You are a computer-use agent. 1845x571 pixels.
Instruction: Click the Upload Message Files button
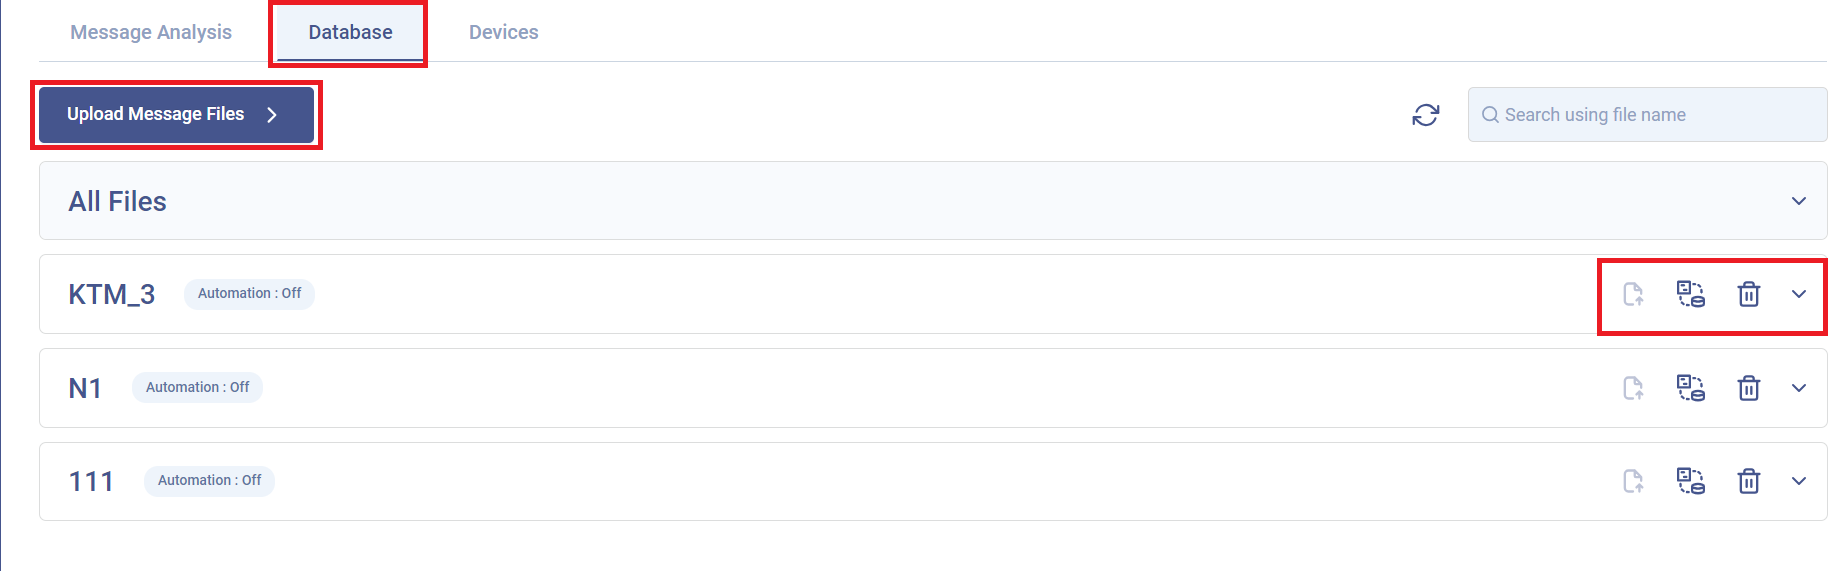176,115
